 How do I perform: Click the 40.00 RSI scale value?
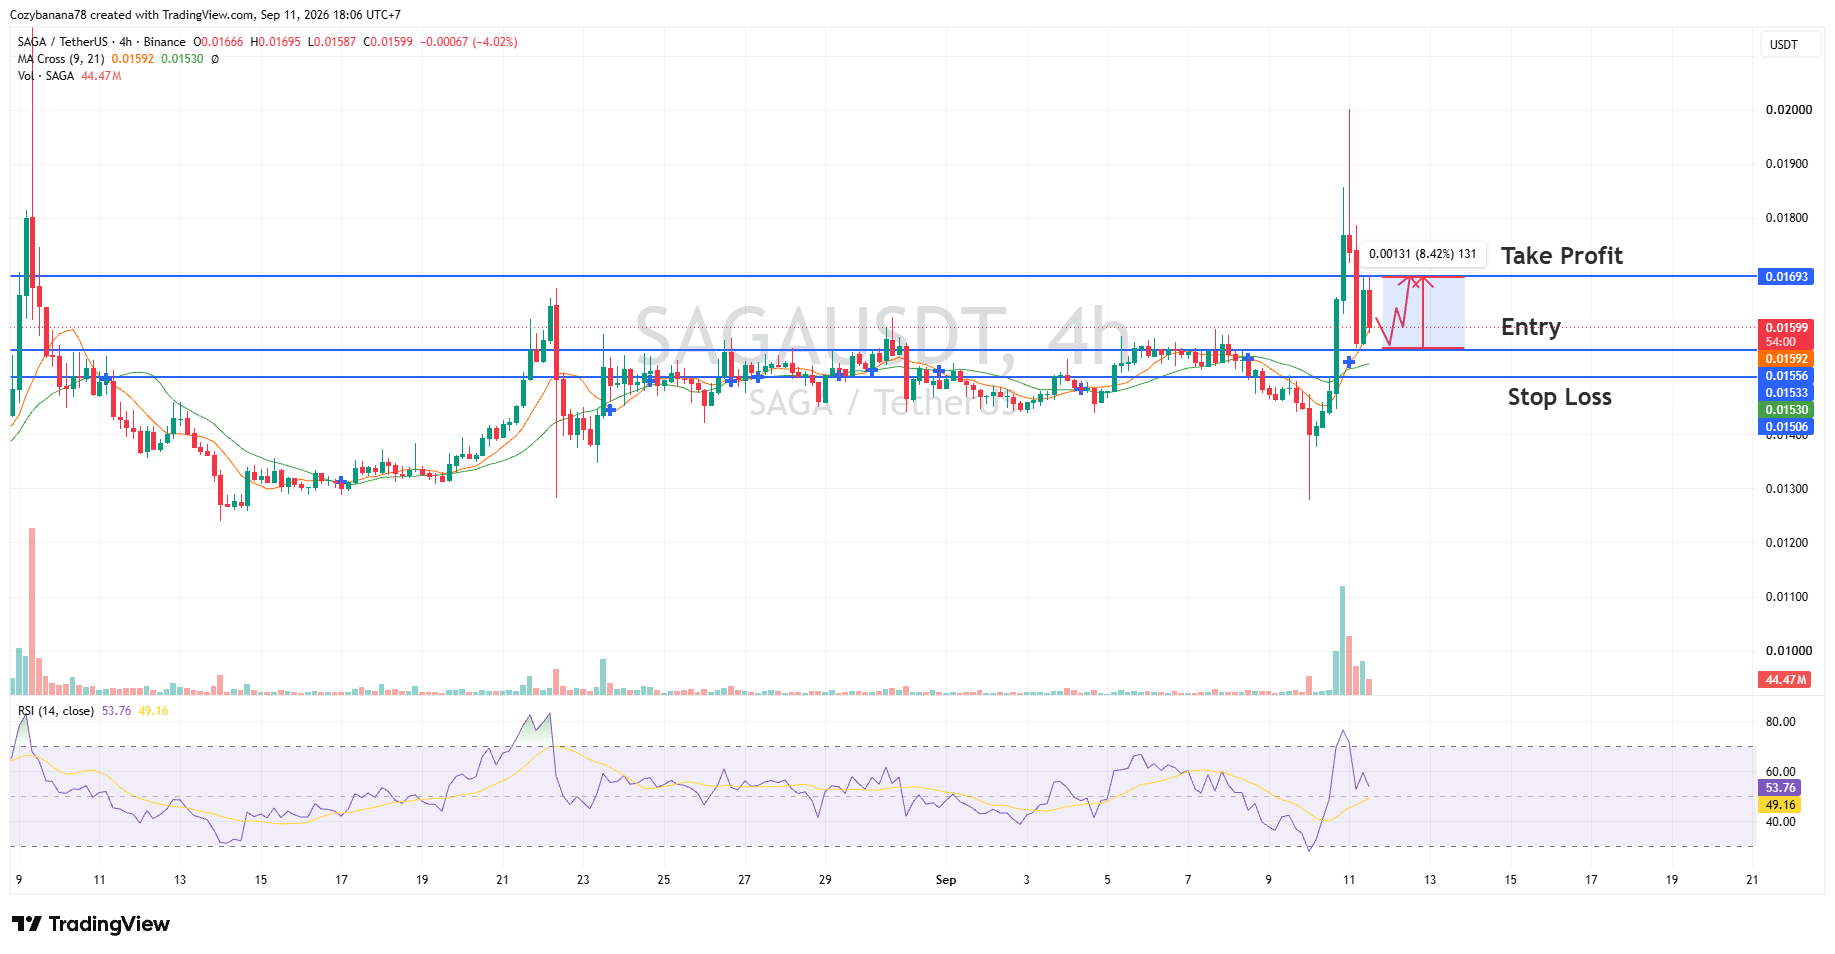click(x=1780, y=822)
